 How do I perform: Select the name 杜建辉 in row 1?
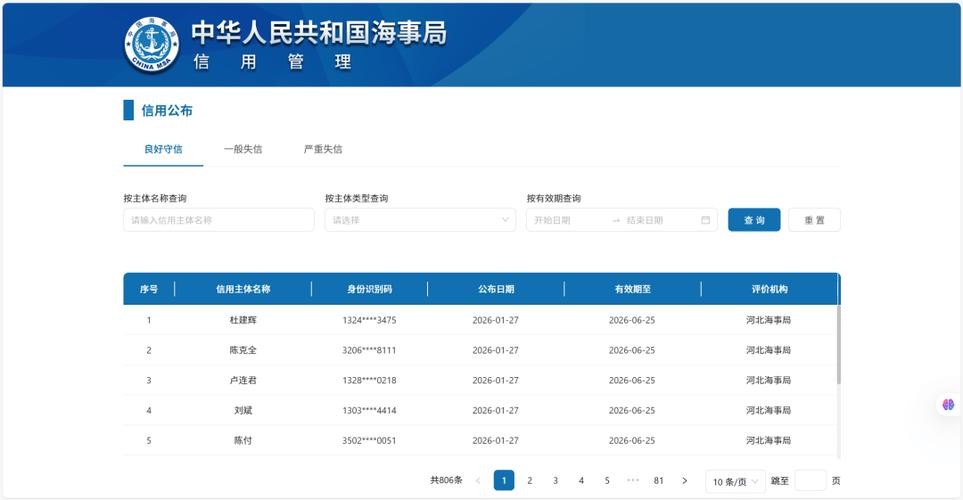coord(243,320)
